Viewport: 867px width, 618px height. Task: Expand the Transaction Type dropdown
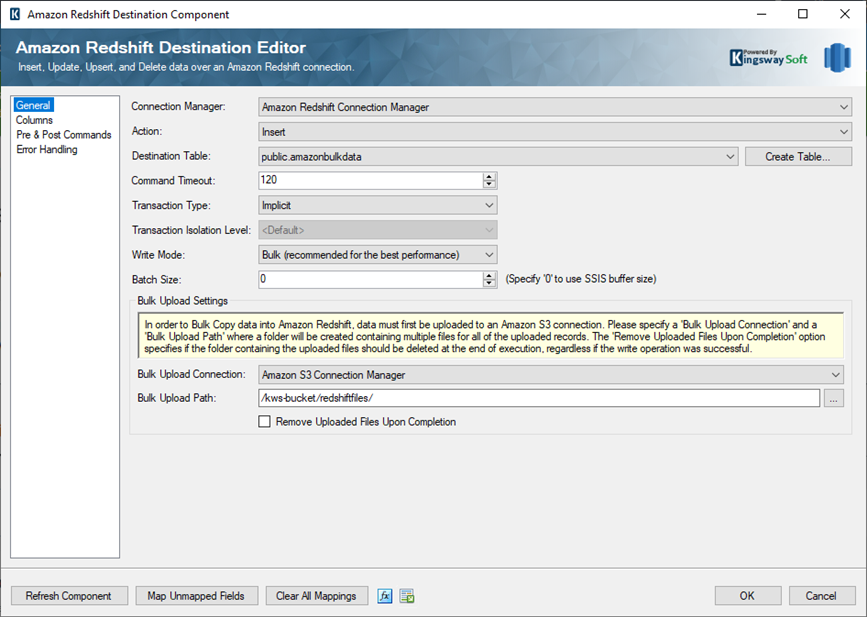click(378, 206)
